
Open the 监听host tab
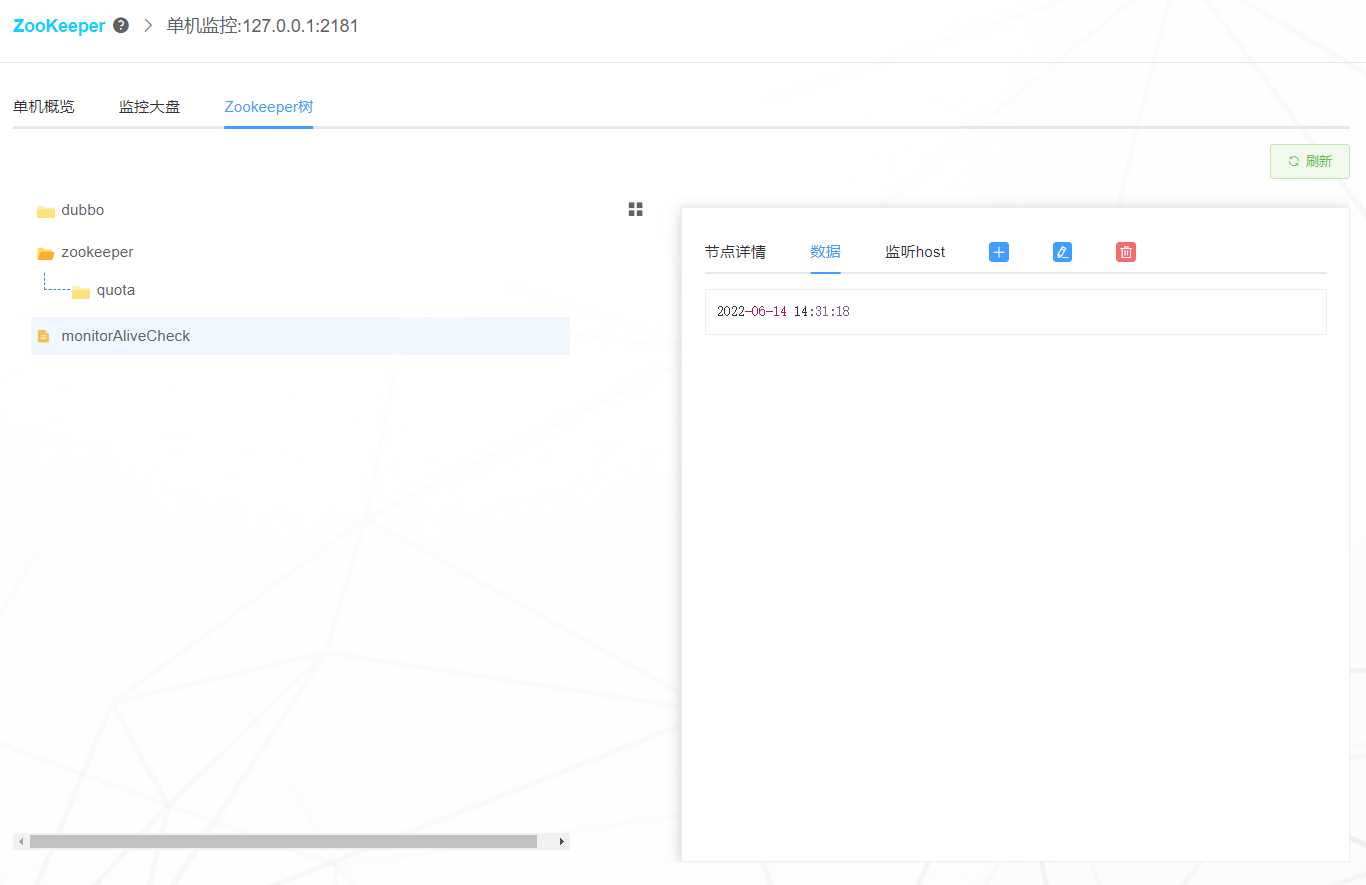tap(915, 252)
